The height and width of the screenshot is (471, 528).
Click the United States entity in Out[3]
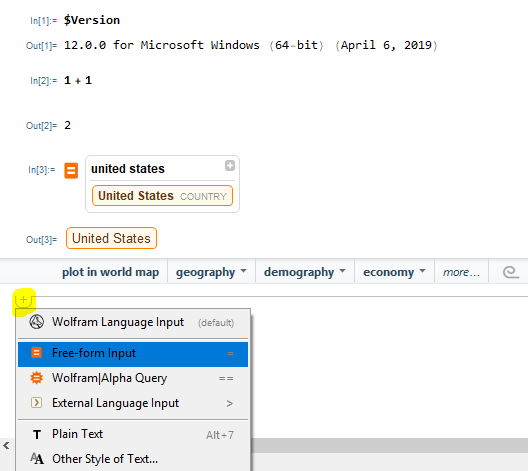[x=111, y=238]
